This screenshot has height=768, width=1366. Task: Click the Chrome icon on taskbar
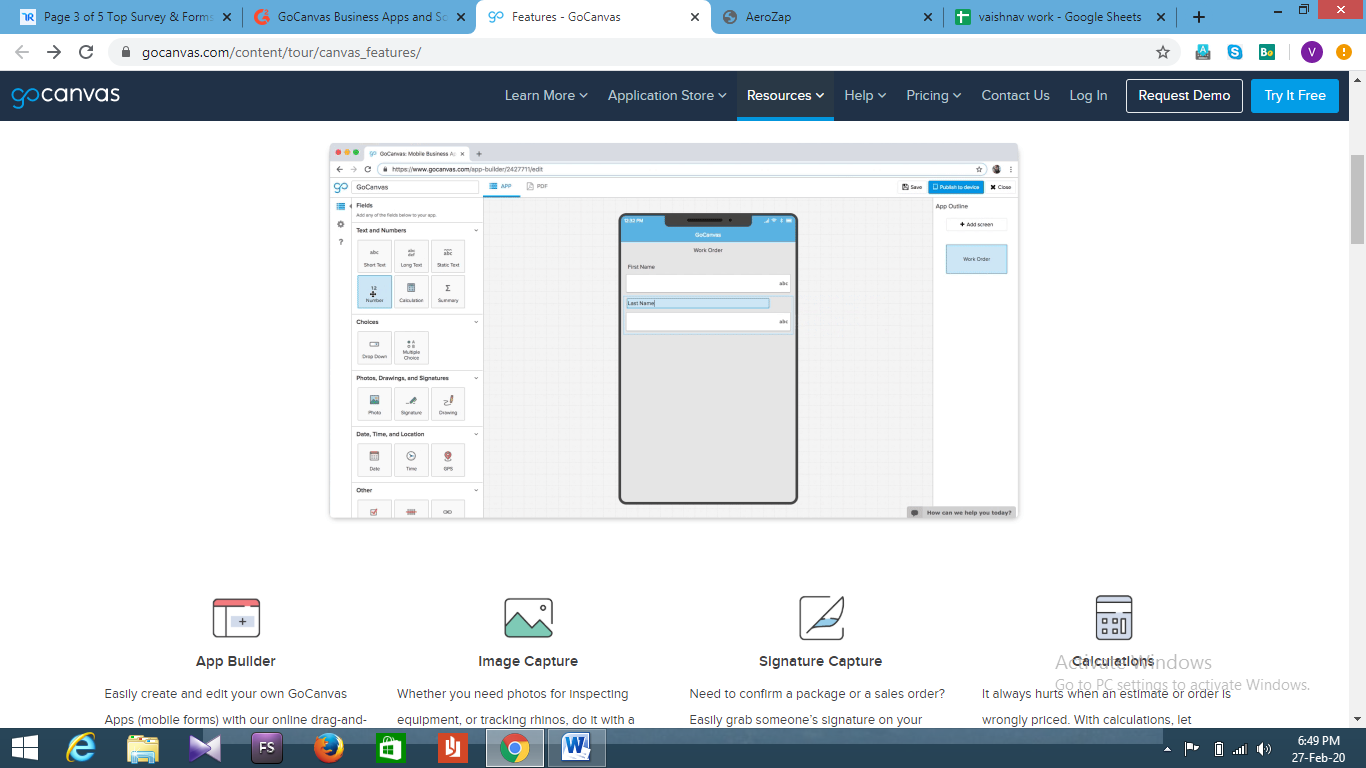click(515, 748)
